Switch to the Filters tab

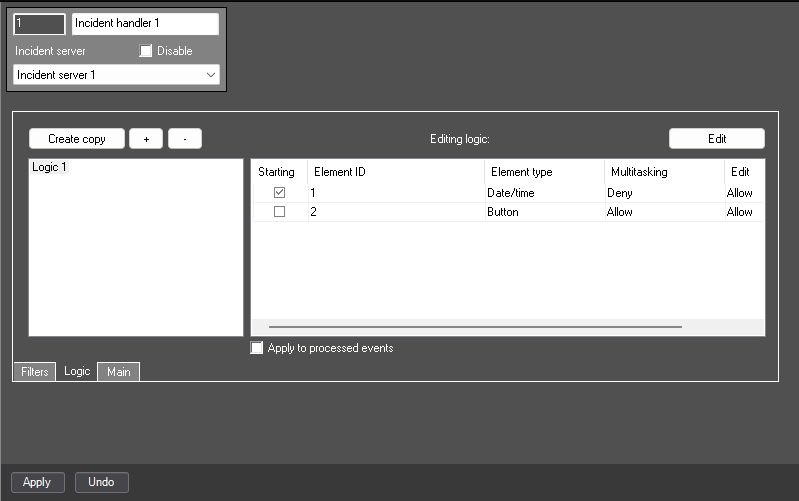[x=34, y=372]
